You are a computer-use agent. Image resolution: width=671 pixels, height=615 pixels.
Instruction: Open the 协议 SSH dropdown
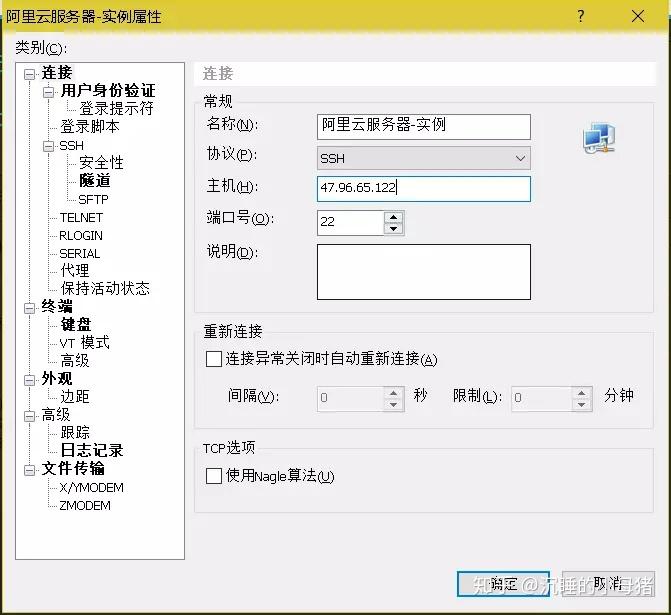424,158
